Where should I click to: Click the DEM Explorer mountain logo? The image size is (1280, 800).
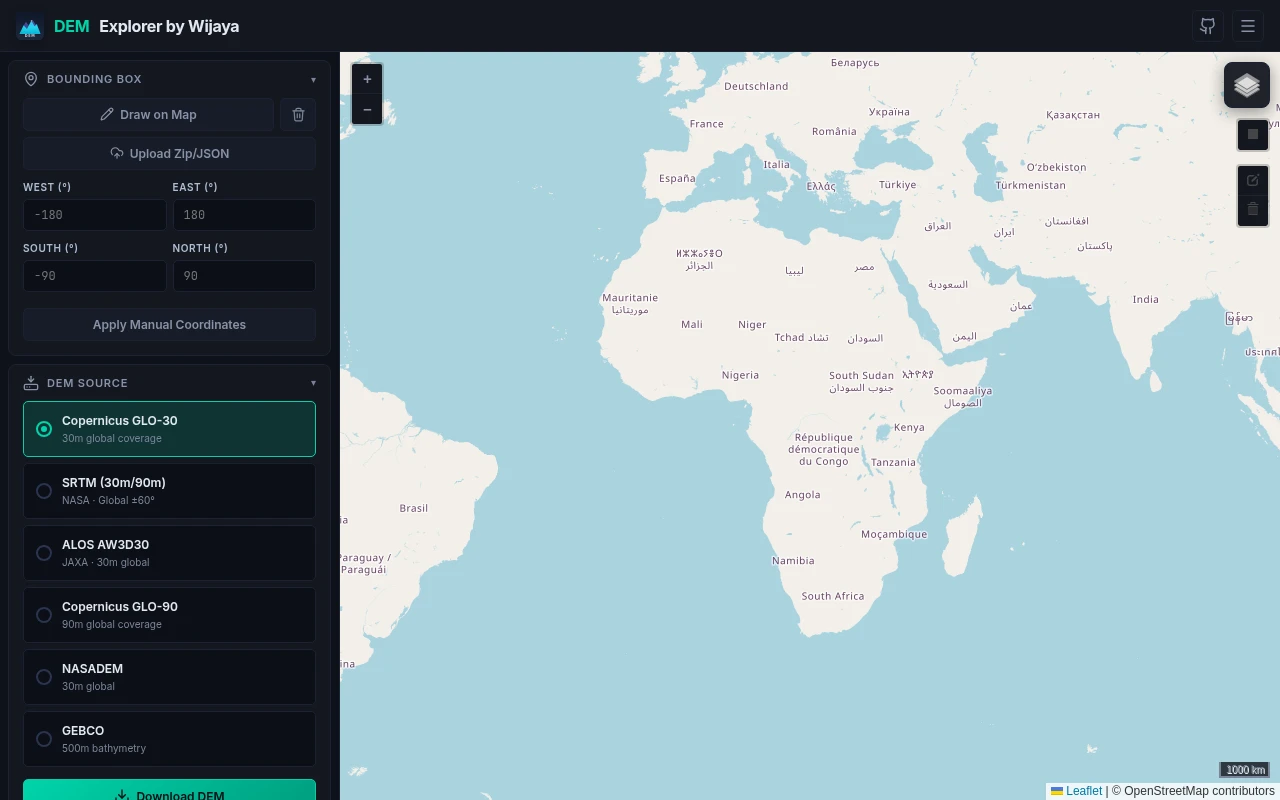click(30, 26)
